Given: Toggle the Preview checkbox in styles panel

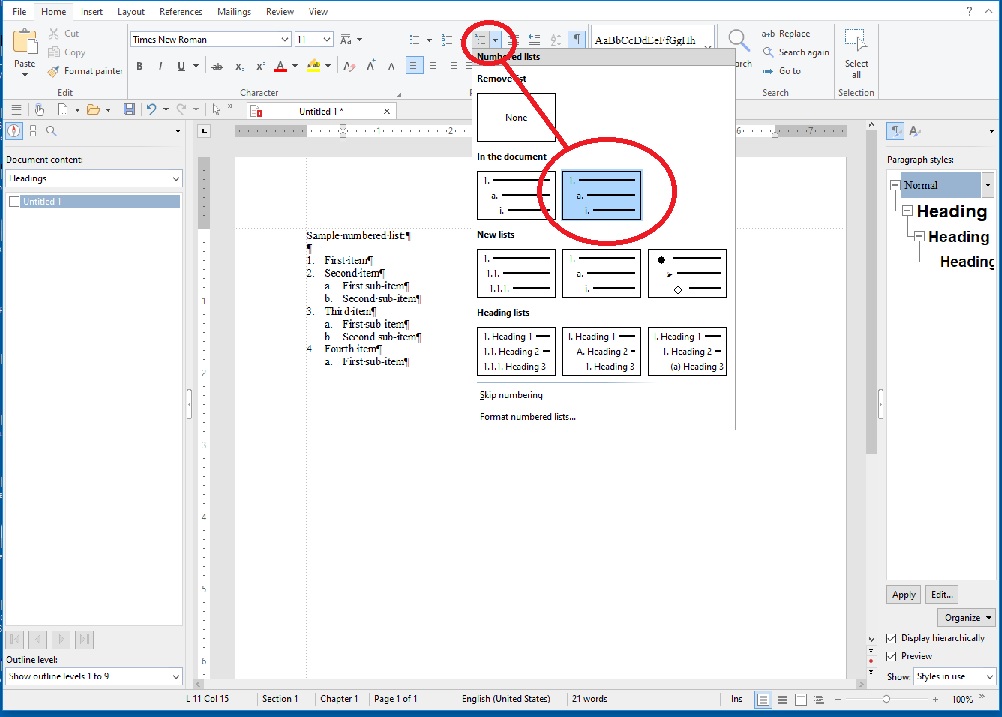Looking at the screenshot, I should (x=892, y=656).
